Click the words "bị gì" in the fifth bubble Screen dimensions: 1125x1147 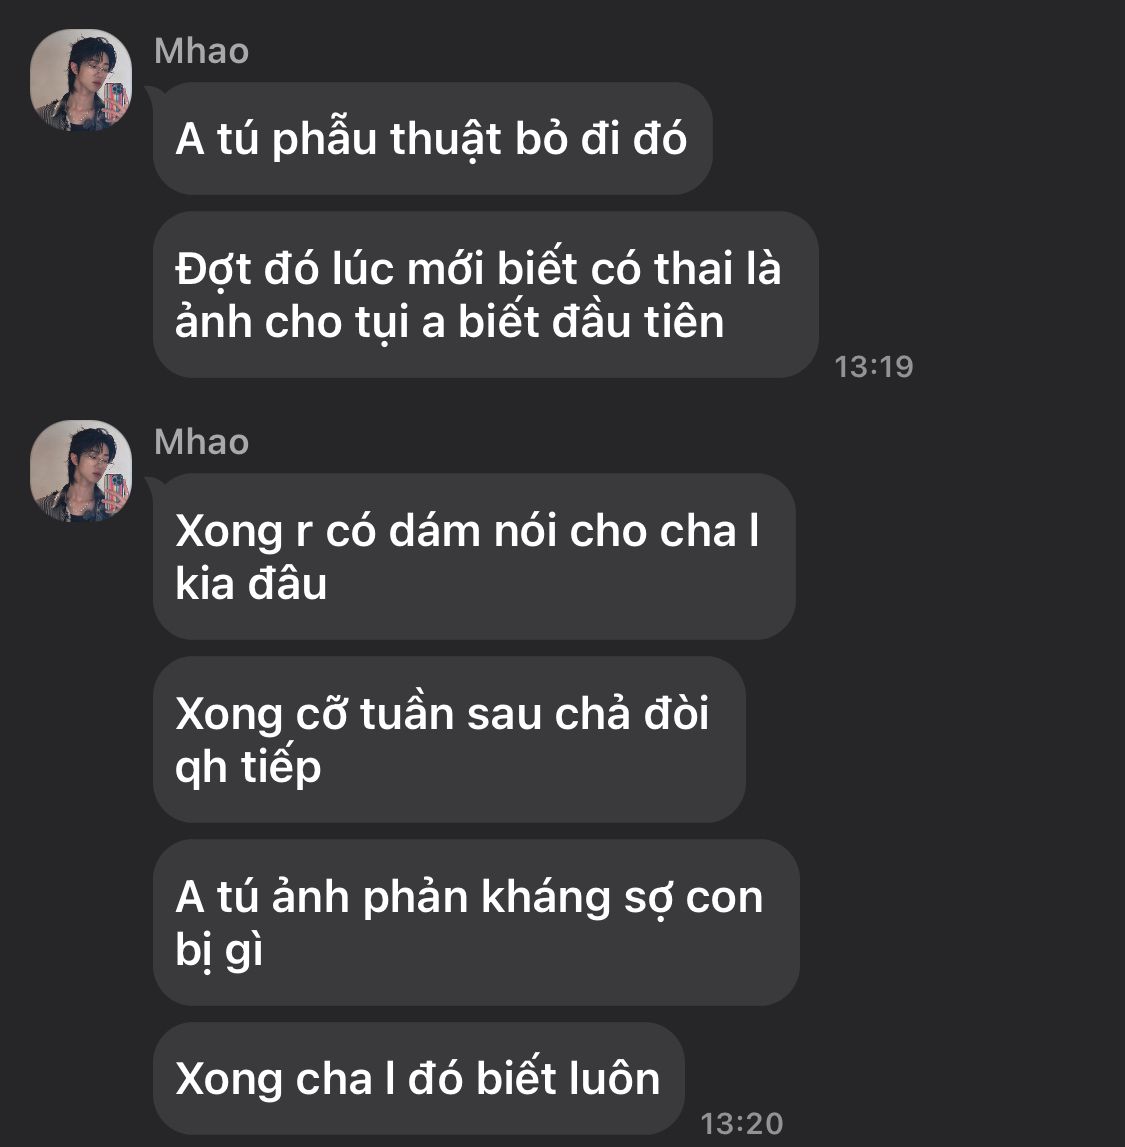(x=219, y=951)
